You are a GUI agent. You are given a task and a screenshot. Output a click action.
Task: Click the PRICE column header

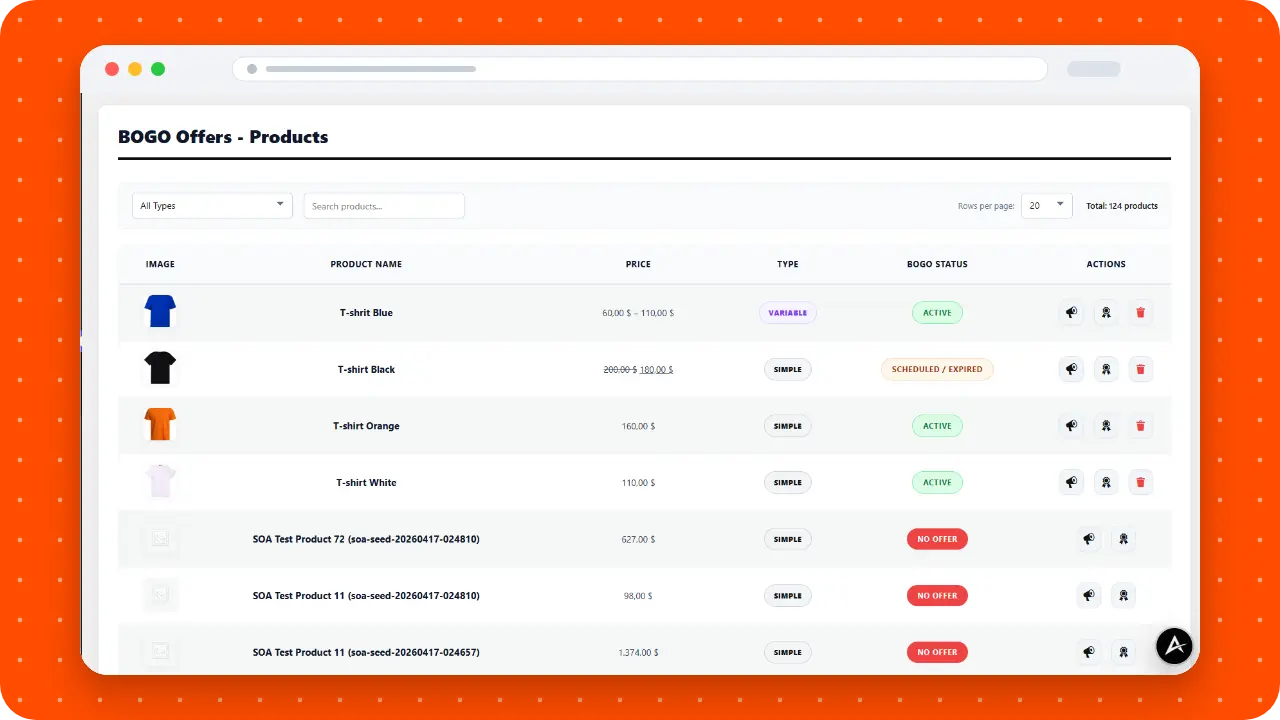(x=638, y=264)
